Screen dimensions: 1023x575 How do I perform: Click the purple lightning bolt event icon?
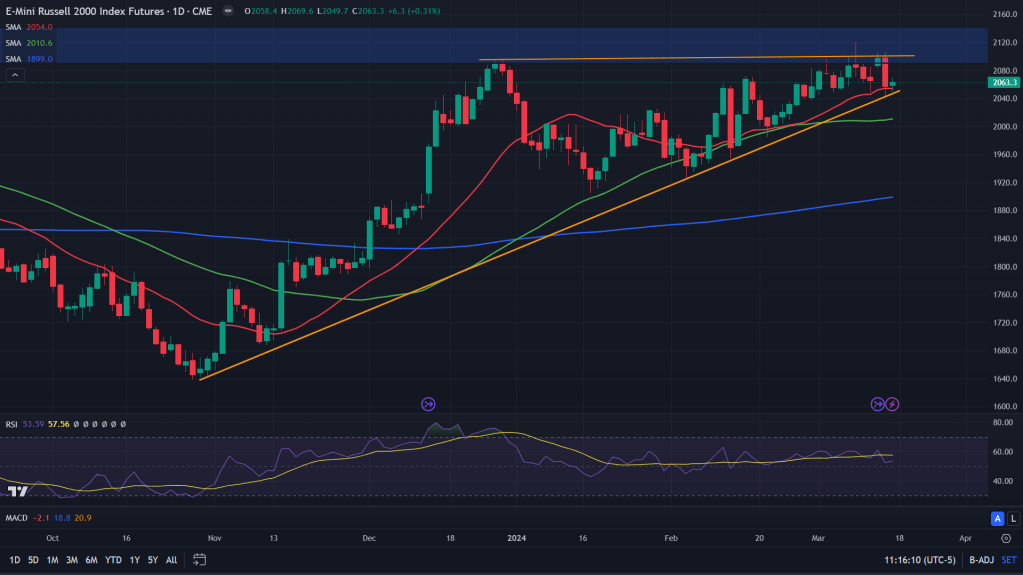(893, 404)
